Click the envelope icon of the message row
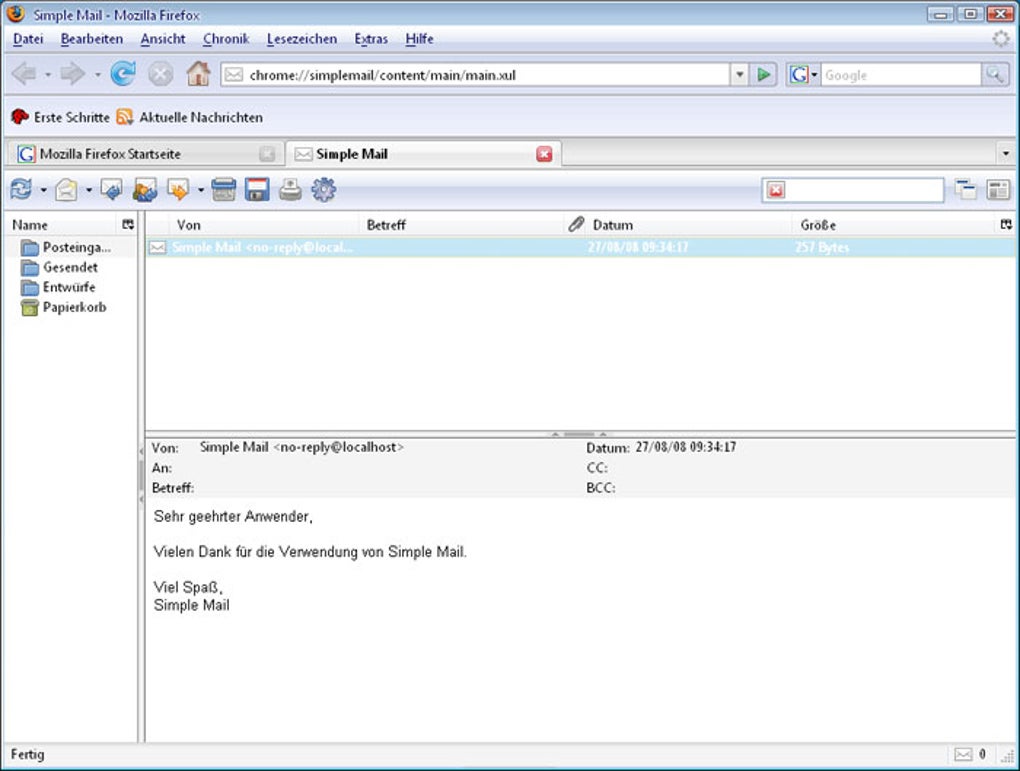 pyautogui.click(x=157, y=247)
